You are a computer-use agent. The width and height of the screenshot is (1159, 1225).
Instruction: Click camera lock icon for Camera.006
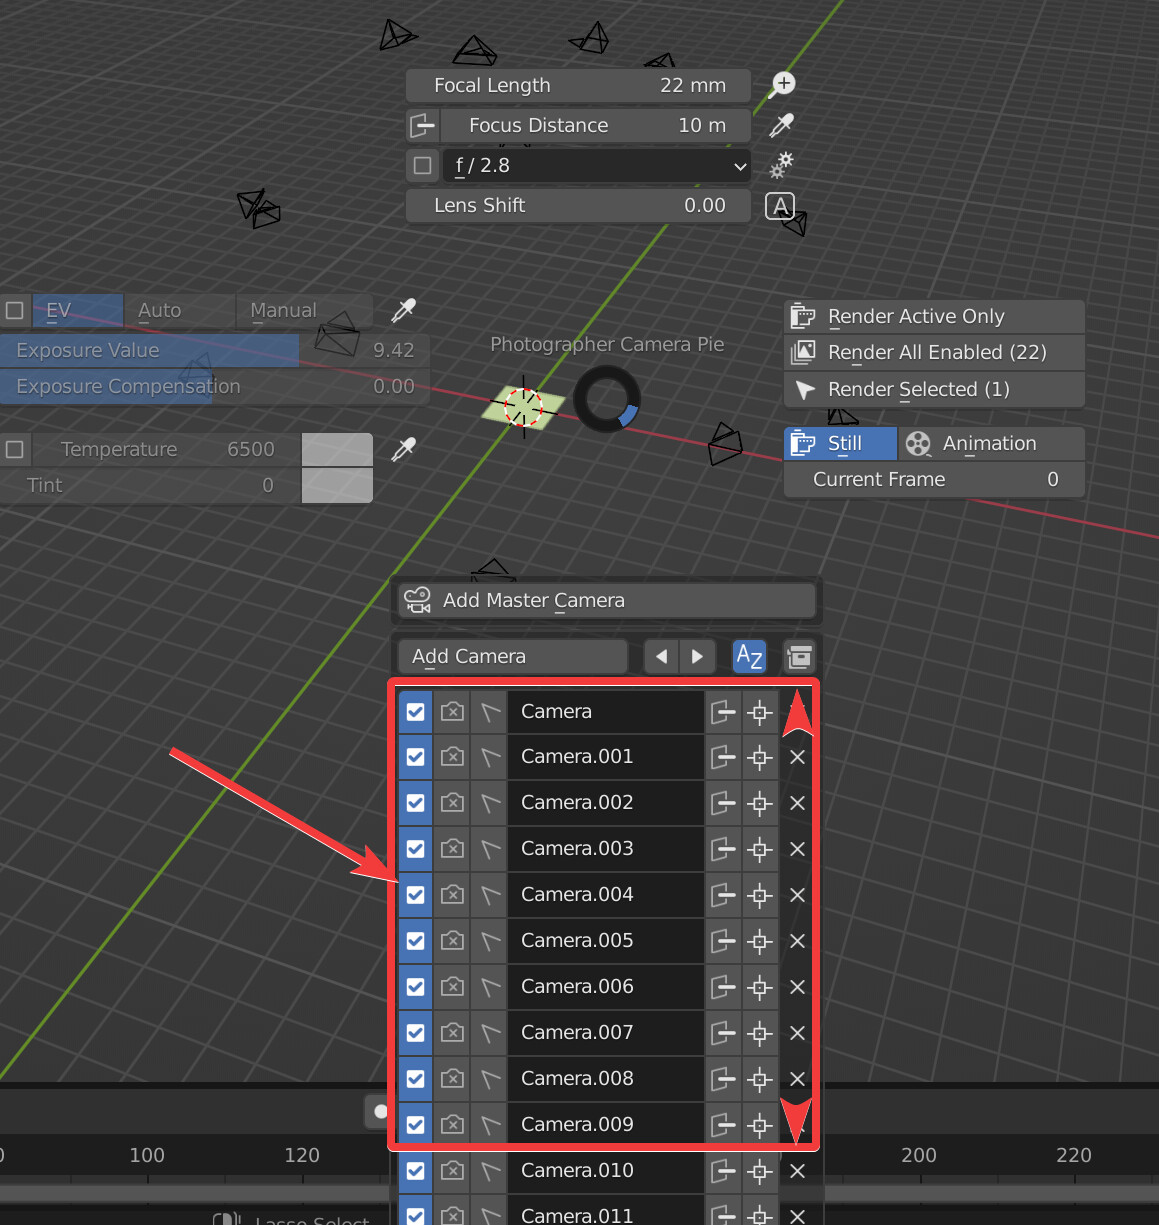452,987
